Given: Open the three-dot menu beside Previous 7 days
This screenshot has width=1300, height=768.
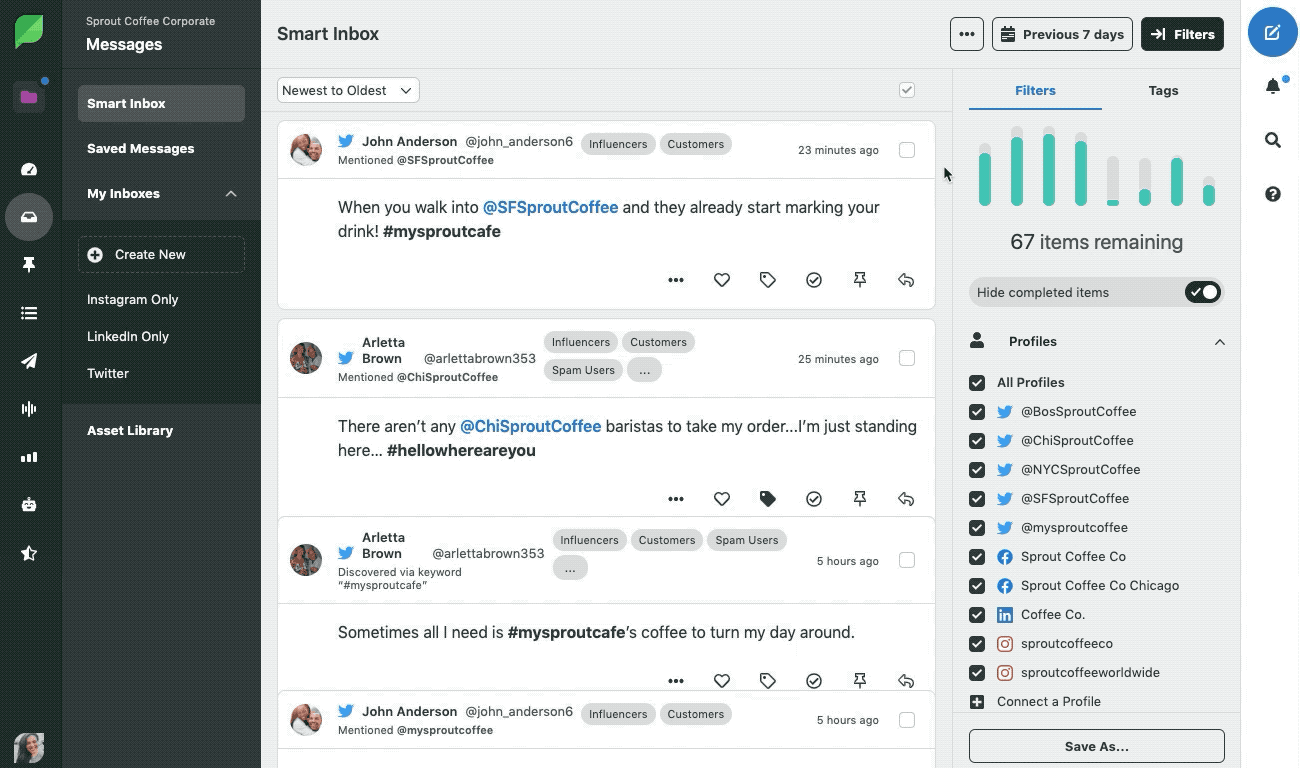Looking at the screenshot, I should (966, 34).
